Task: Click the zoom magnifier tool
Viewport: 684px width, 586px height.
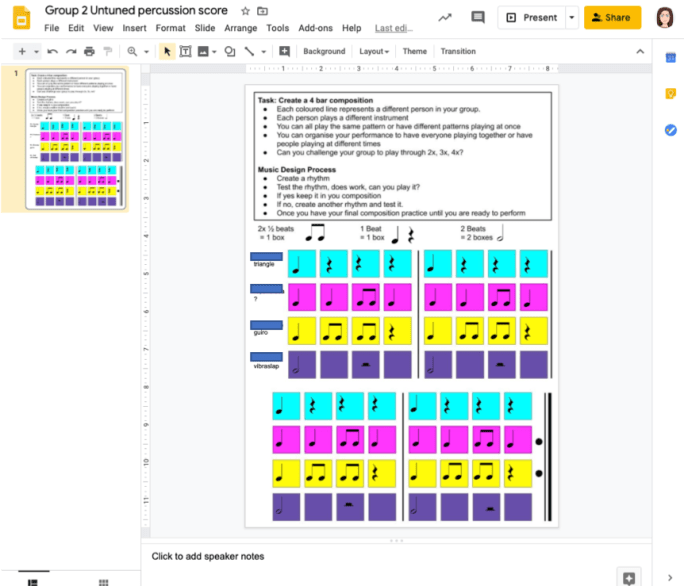Action: (132, 51)
